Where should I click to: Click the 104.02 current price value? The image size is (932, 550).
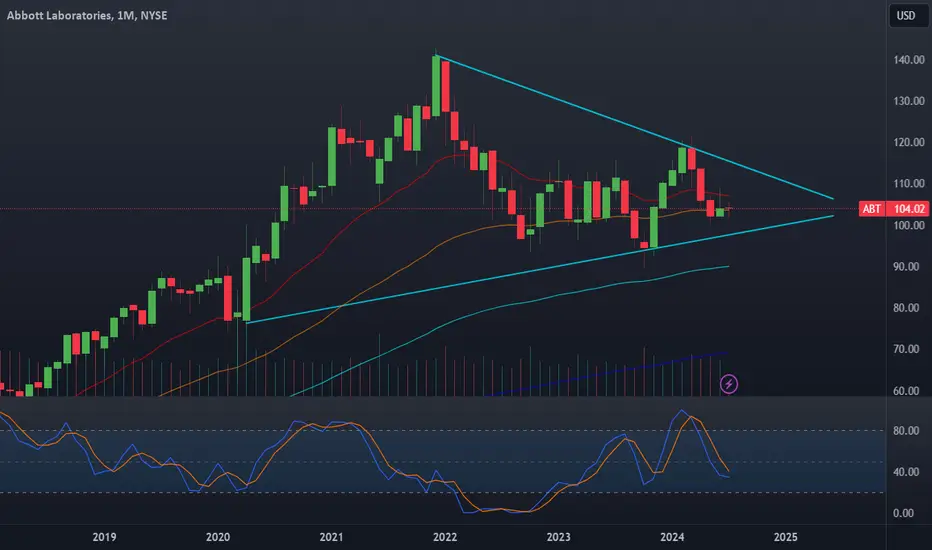(908, 209)
